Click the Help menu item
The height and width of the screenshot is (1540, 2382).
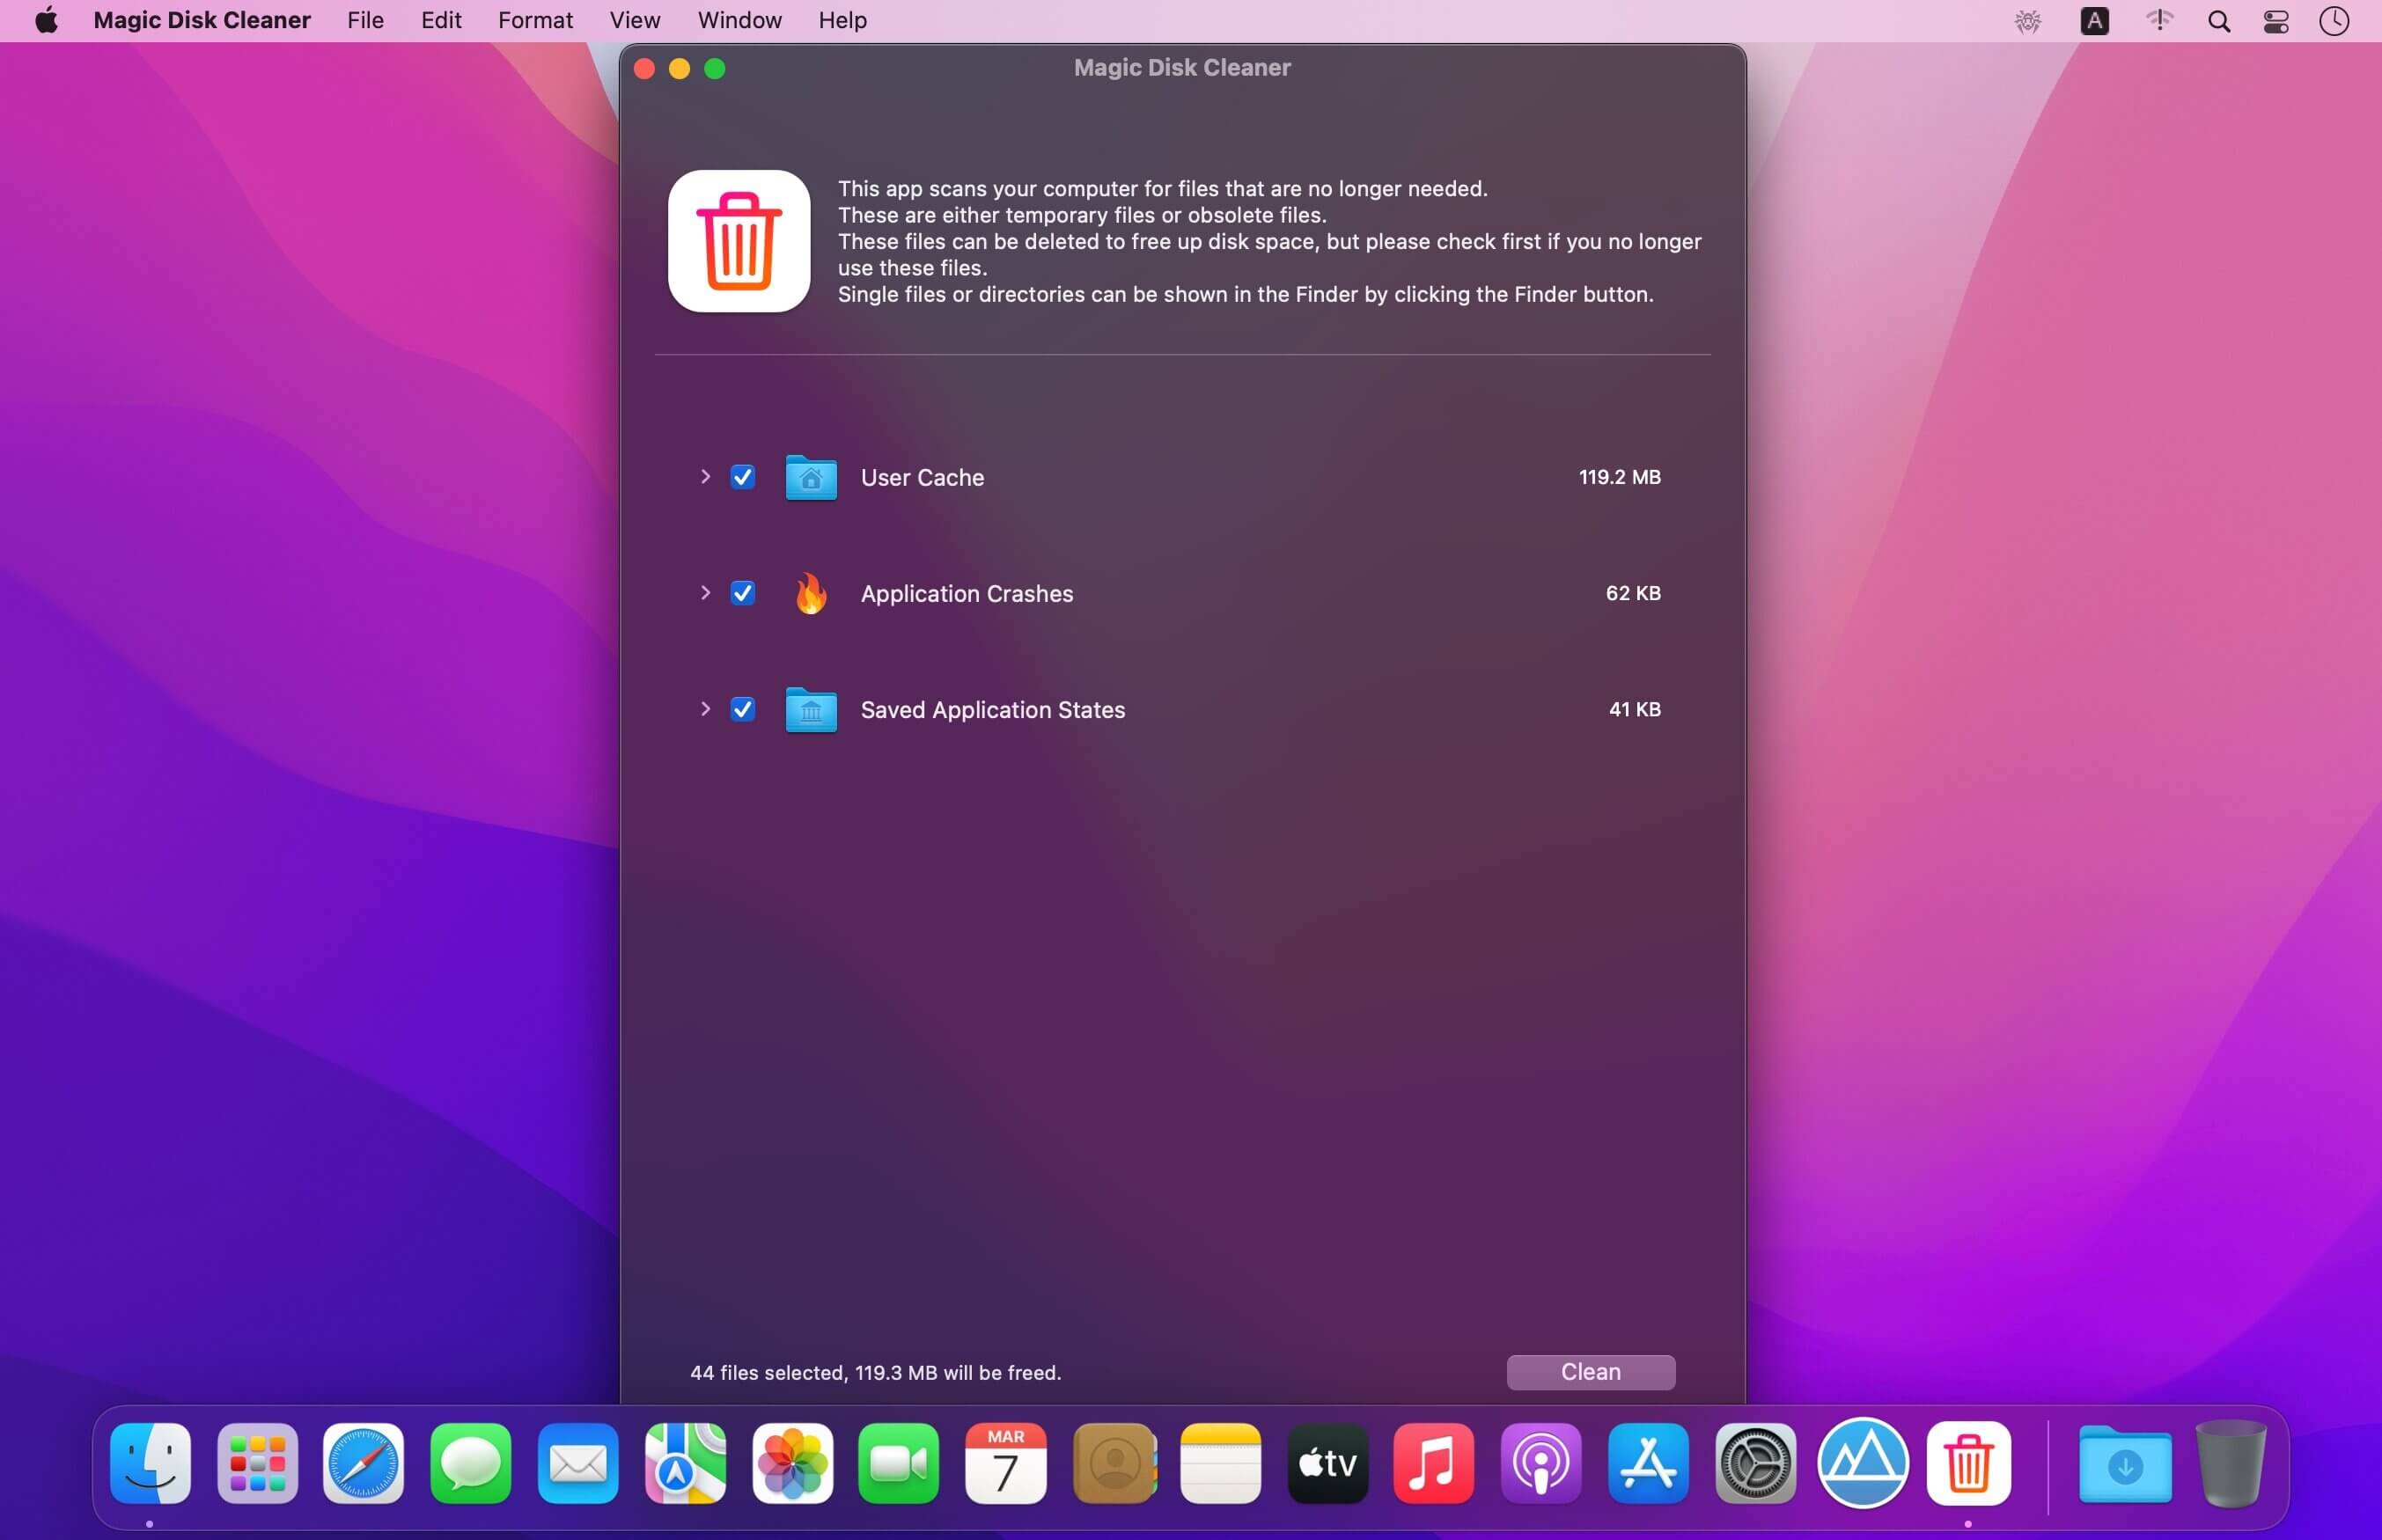click(x=844, y=19)
